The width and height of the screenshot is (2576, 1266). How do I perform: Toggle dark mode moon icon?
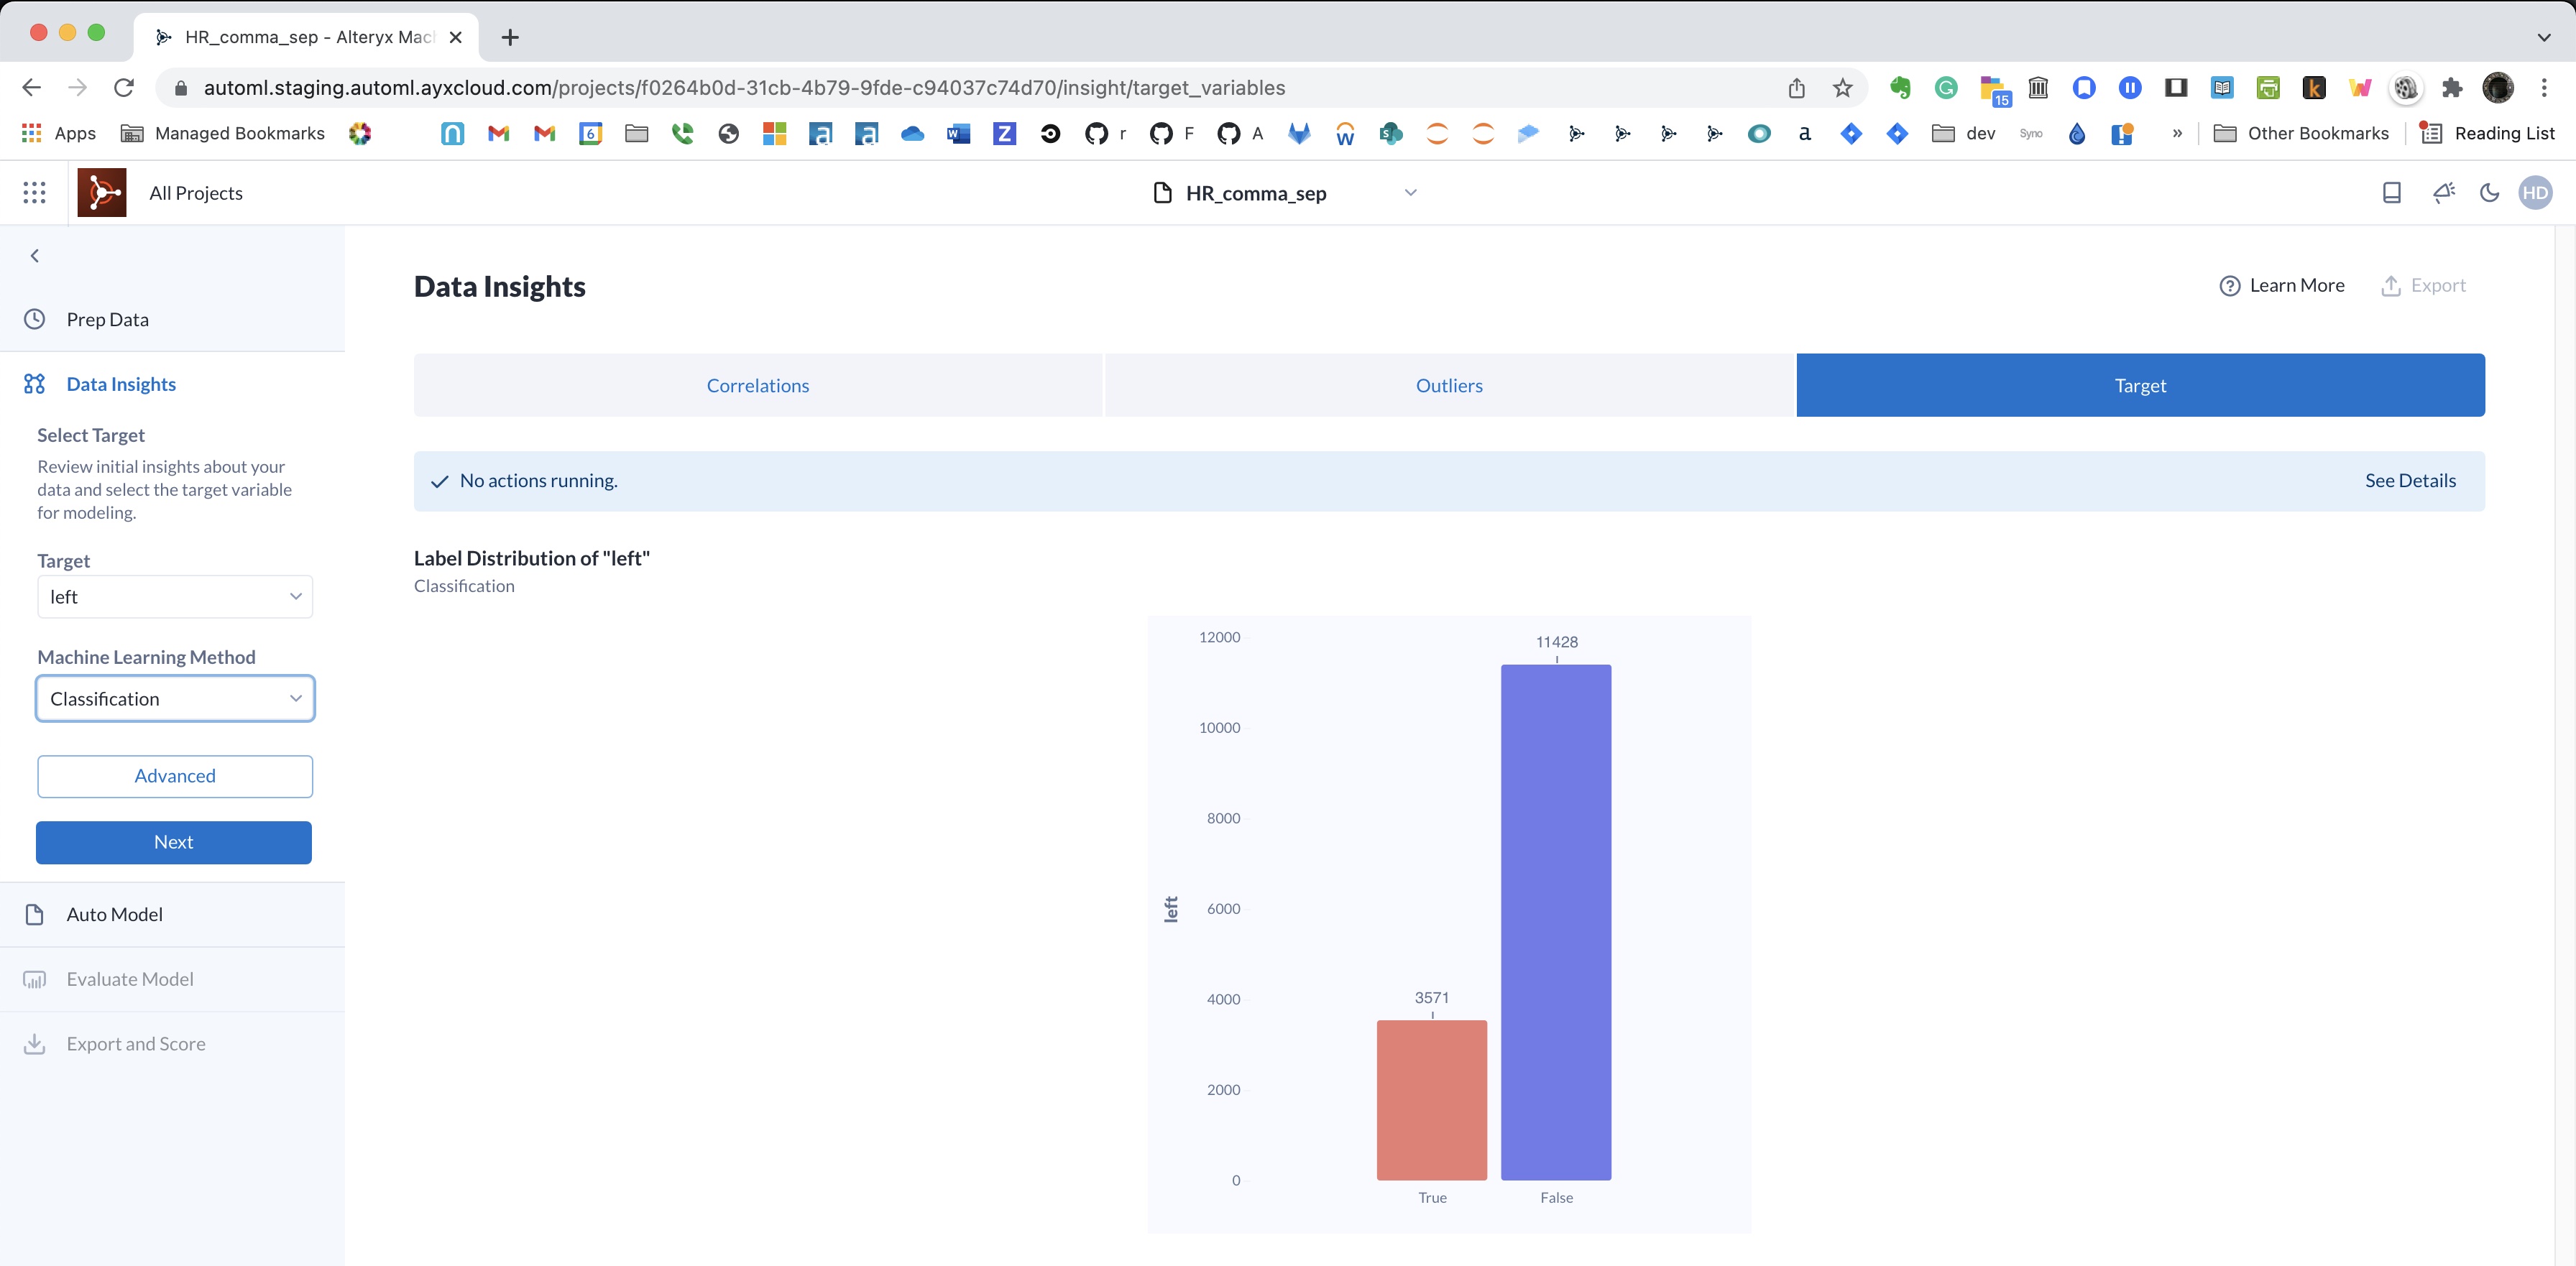pyautogui.click(x=2489, y=192)
